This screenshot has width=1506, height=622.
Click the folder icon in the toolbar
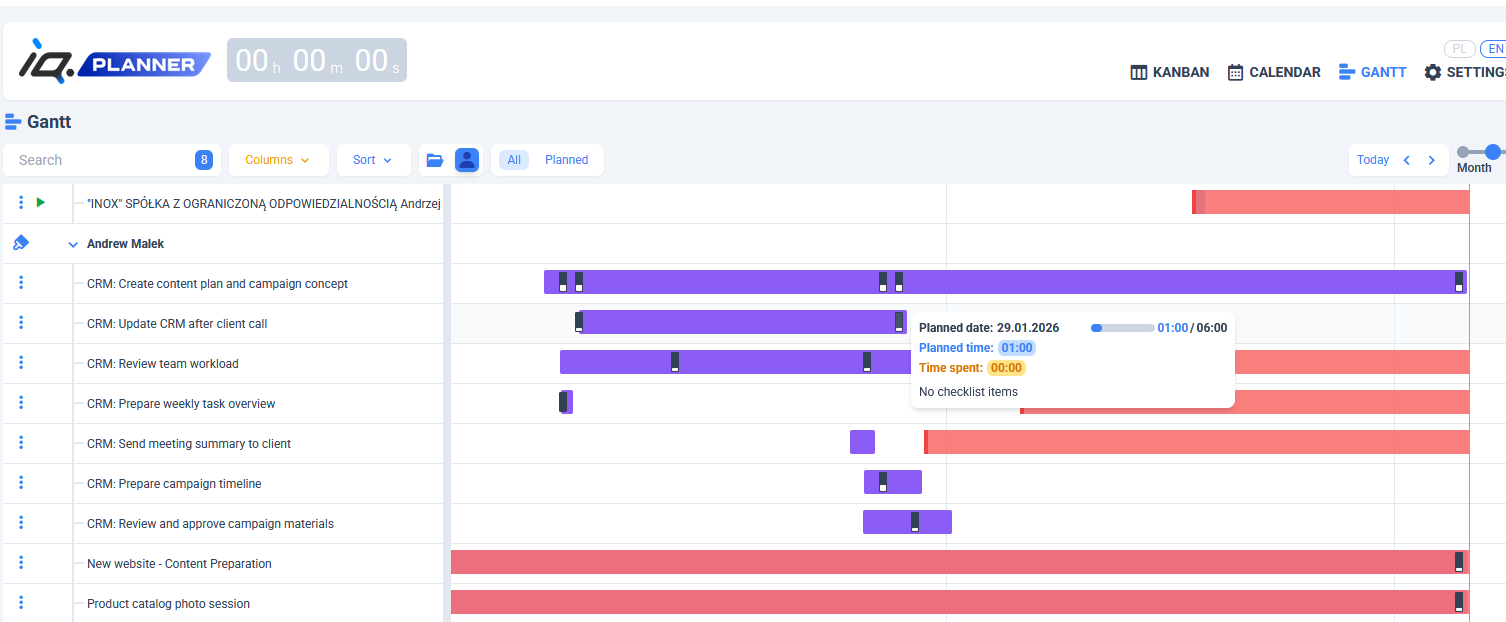tap(434, 160)
